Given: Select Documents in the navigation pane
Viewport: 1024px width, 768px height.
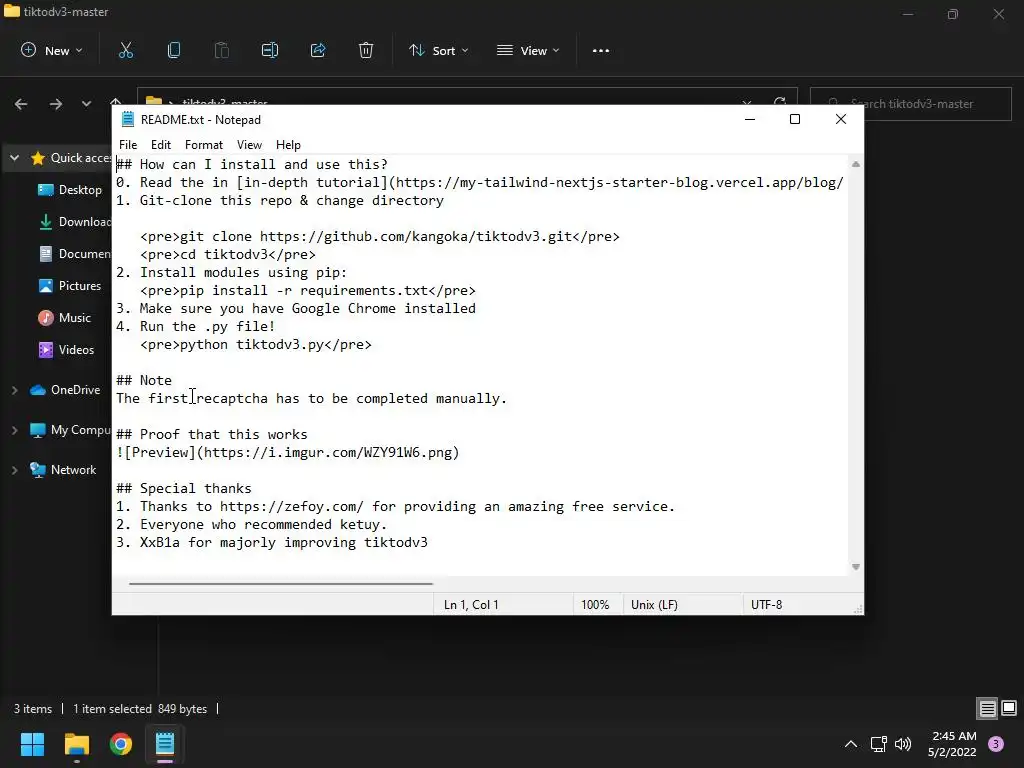Looking at the screenshot, I should (x=75, y=254).
